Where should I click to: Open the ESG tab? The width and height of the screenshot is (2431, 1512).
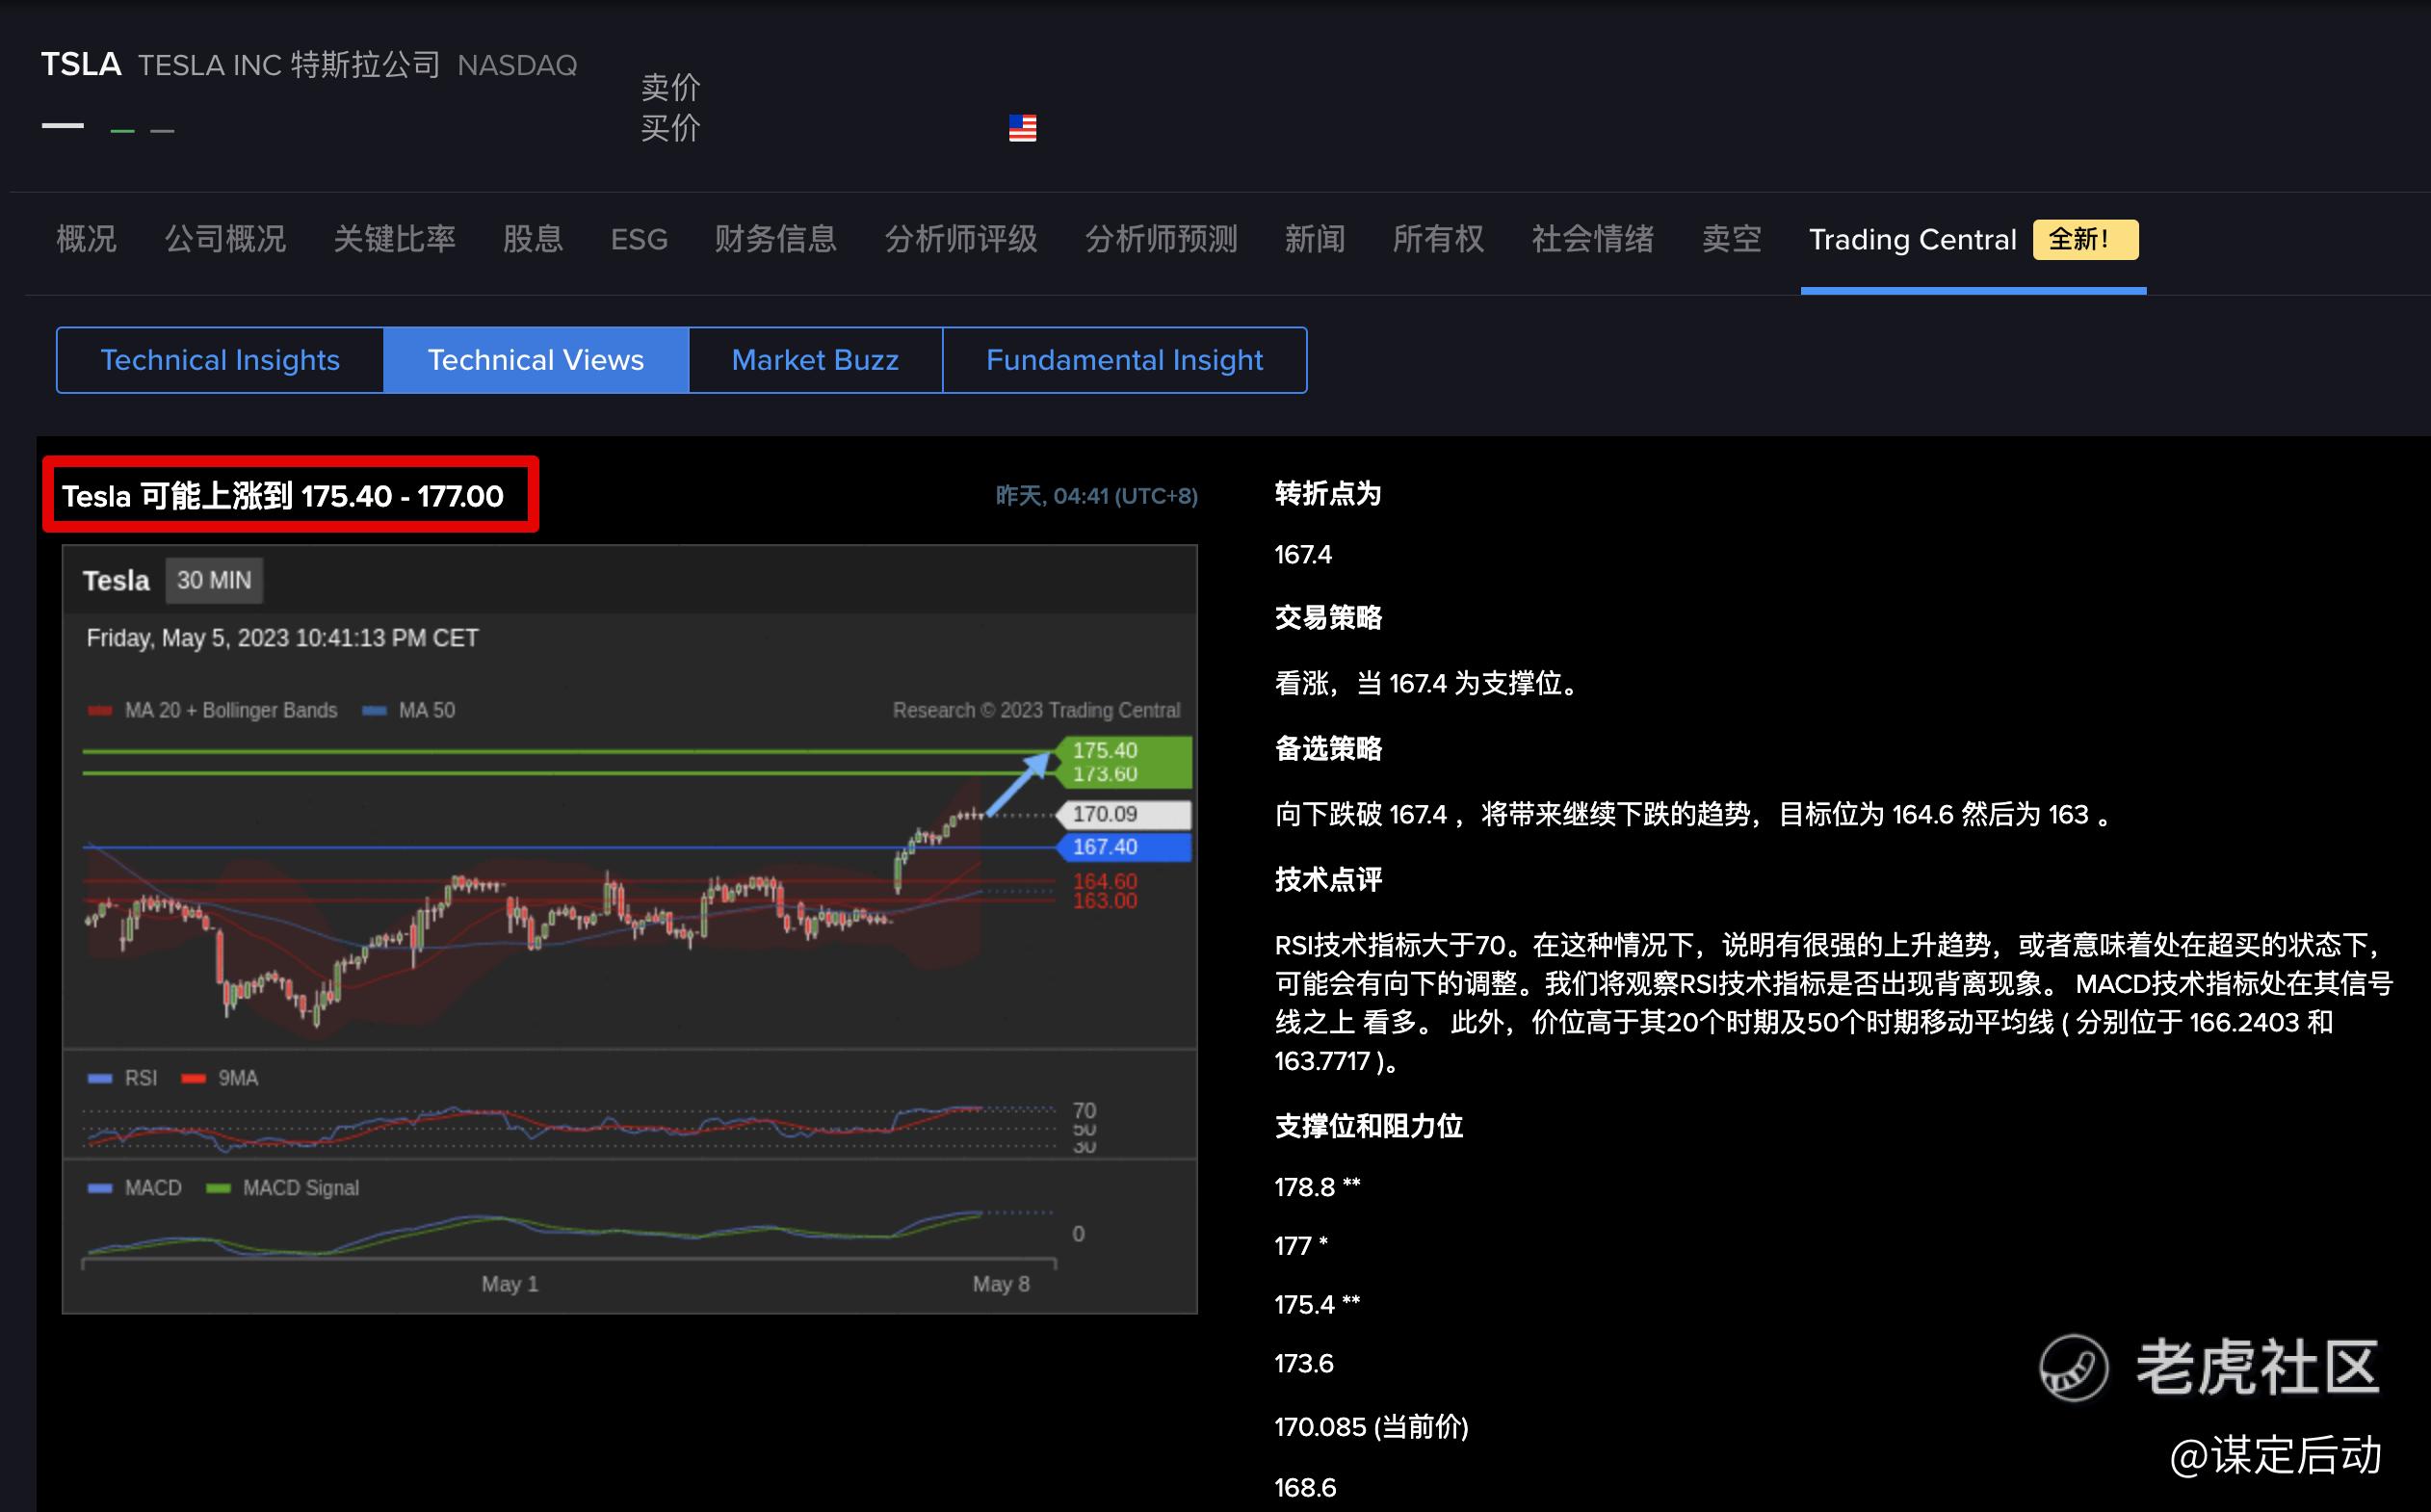[x=638, y=240]
